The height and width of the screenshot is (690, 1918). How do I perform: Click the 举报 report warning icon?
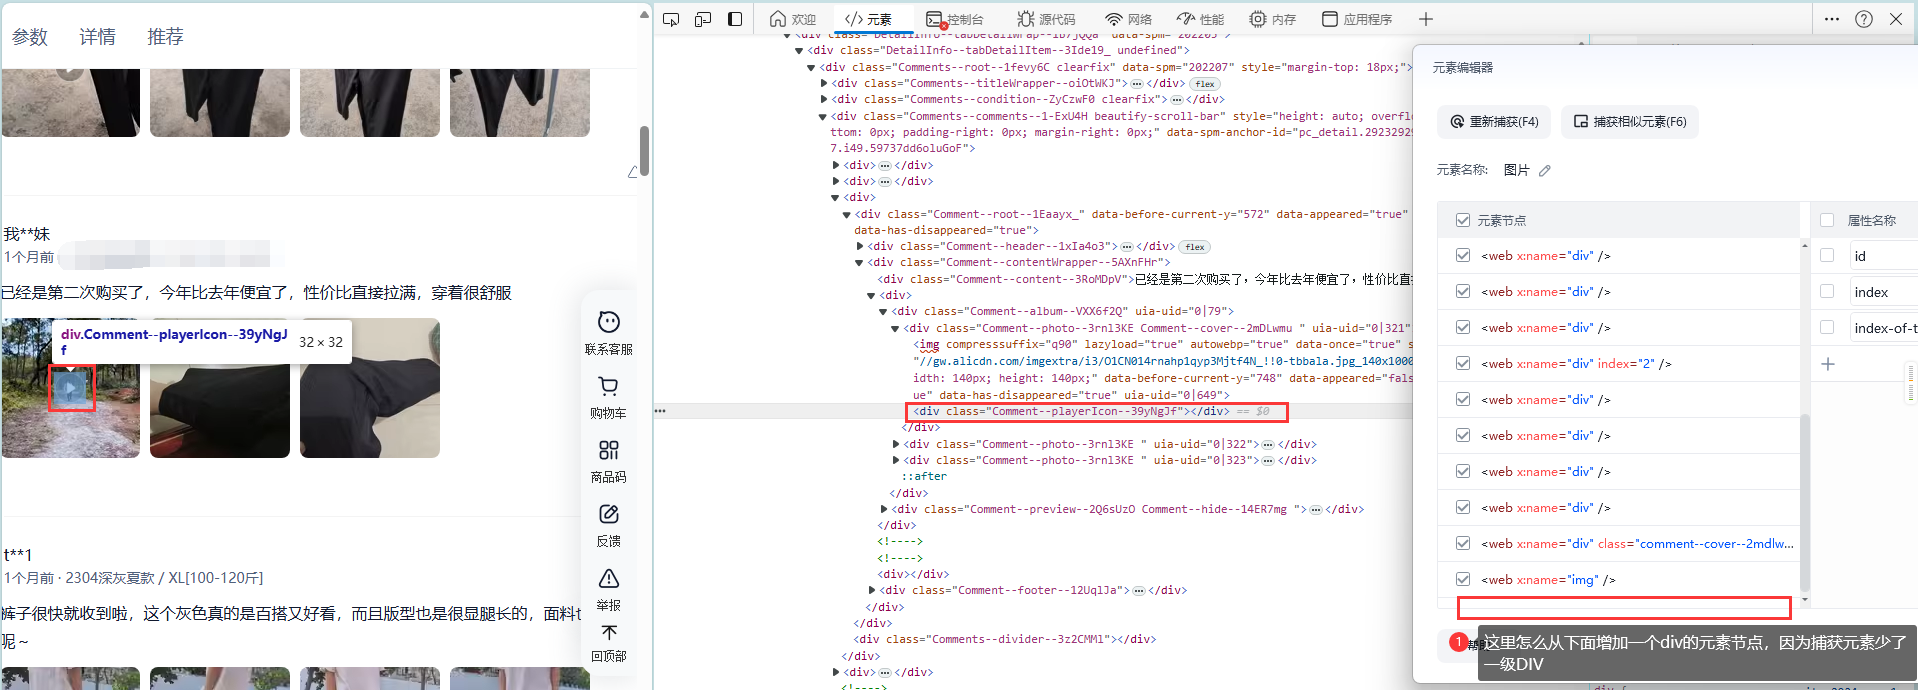[x=608, y=579]
